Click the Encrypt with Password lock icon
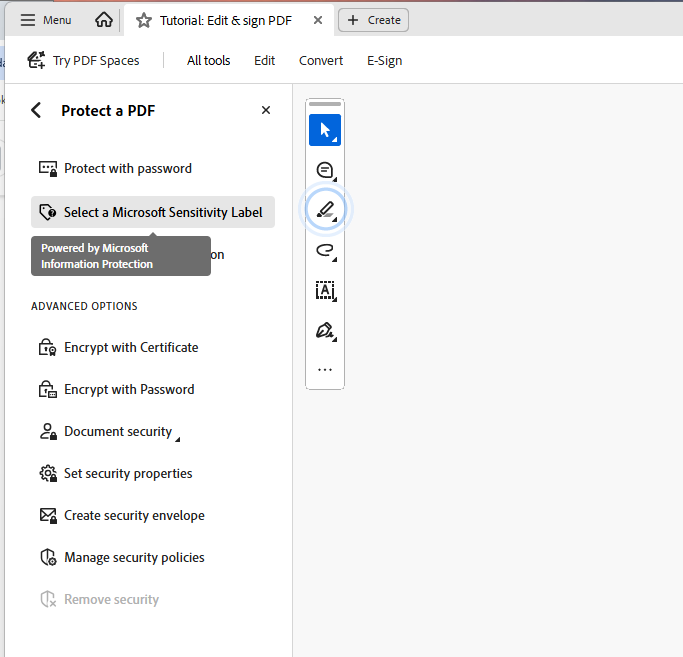Viewport: 683px width, 657px height. (x=47, y=389)
